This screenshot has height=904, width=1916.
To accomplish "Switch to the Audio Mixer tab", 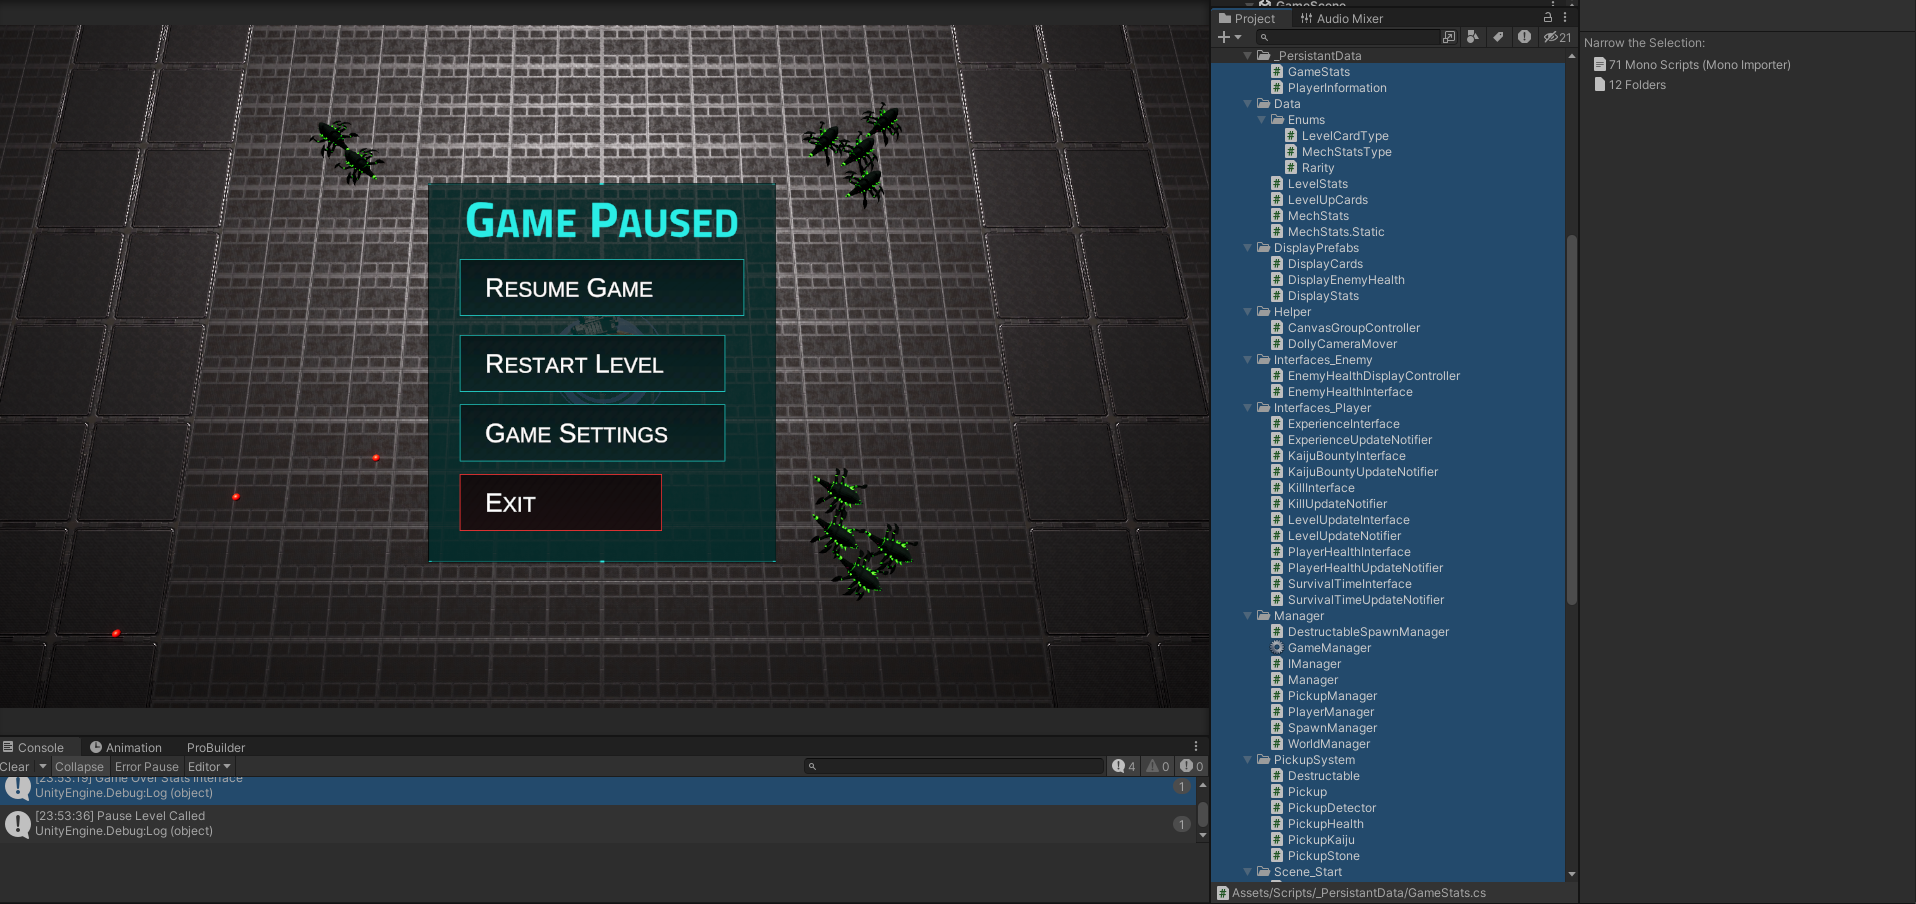I will pos(1342,18).
